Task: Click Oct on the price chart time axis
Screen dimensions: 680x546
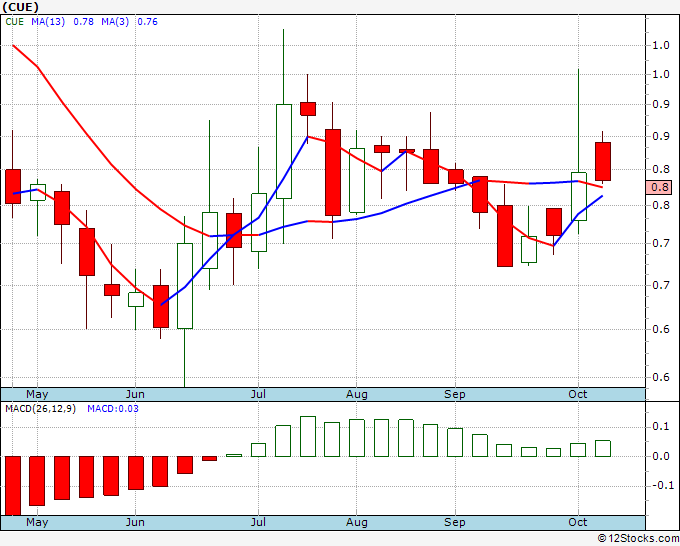Action: point(578,394)
